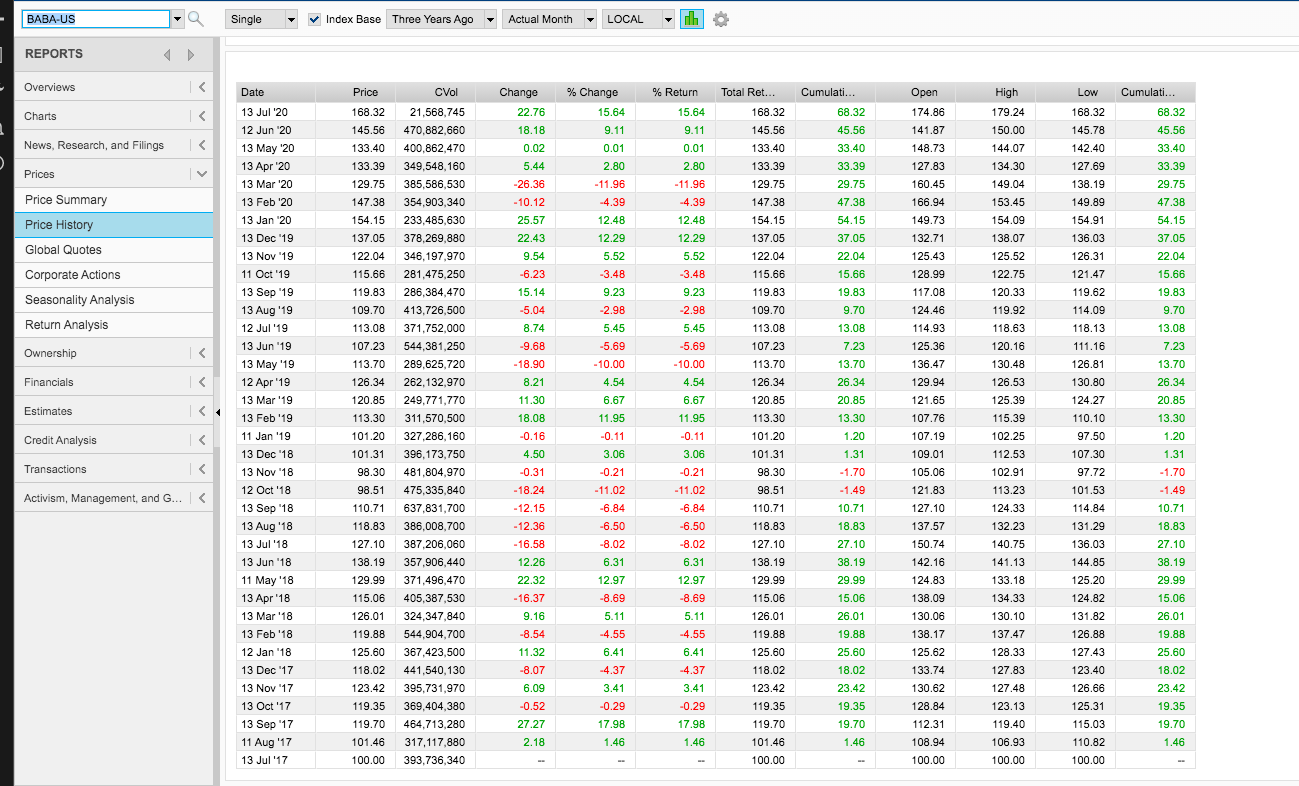Viewport: 1299px width, 786px height.
Task: Click the BABA-US ticker input field
Action: coord(95,19)
